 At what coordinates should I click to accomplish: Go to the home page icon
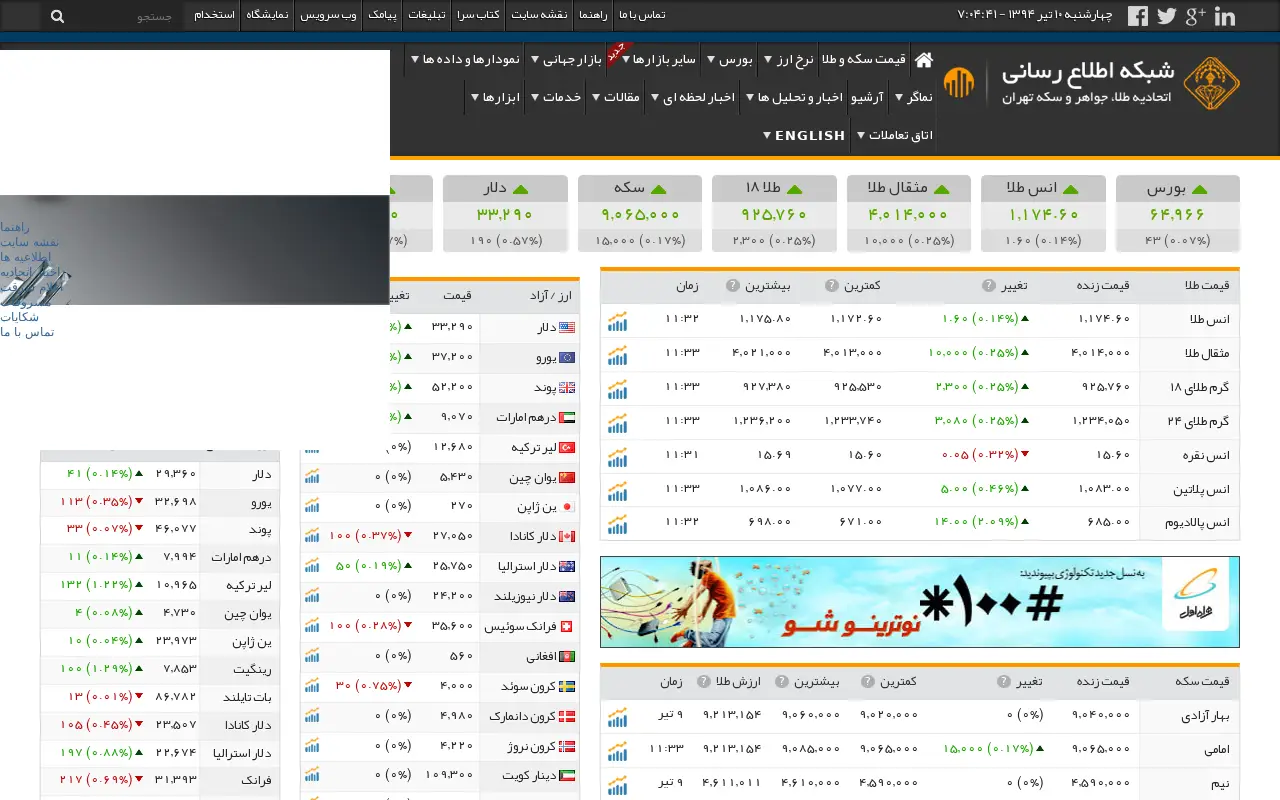coord(924,60)
